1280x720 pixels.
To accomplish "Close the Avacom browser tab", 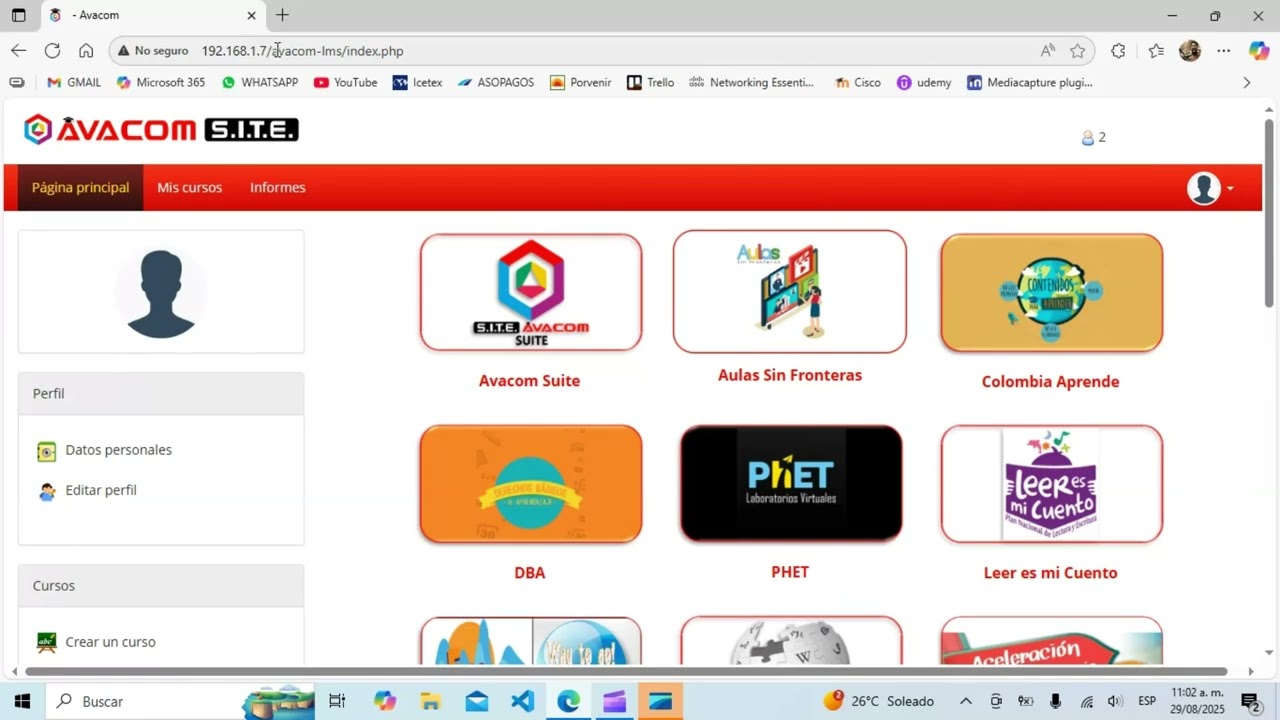I will (x=252, y=15).
